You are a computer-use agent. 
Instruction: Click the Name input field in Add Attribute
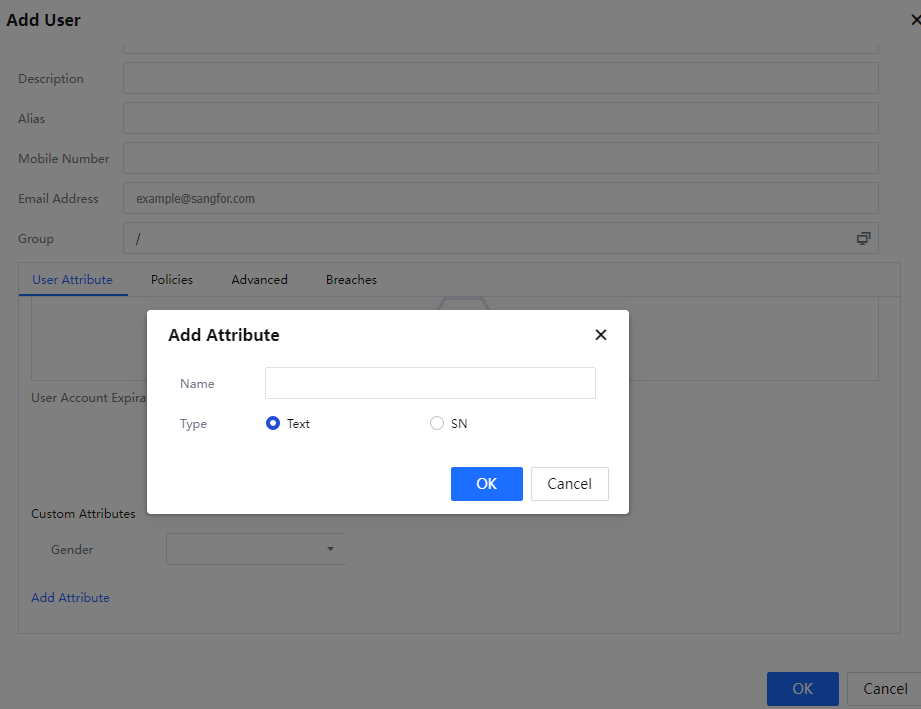430,383
